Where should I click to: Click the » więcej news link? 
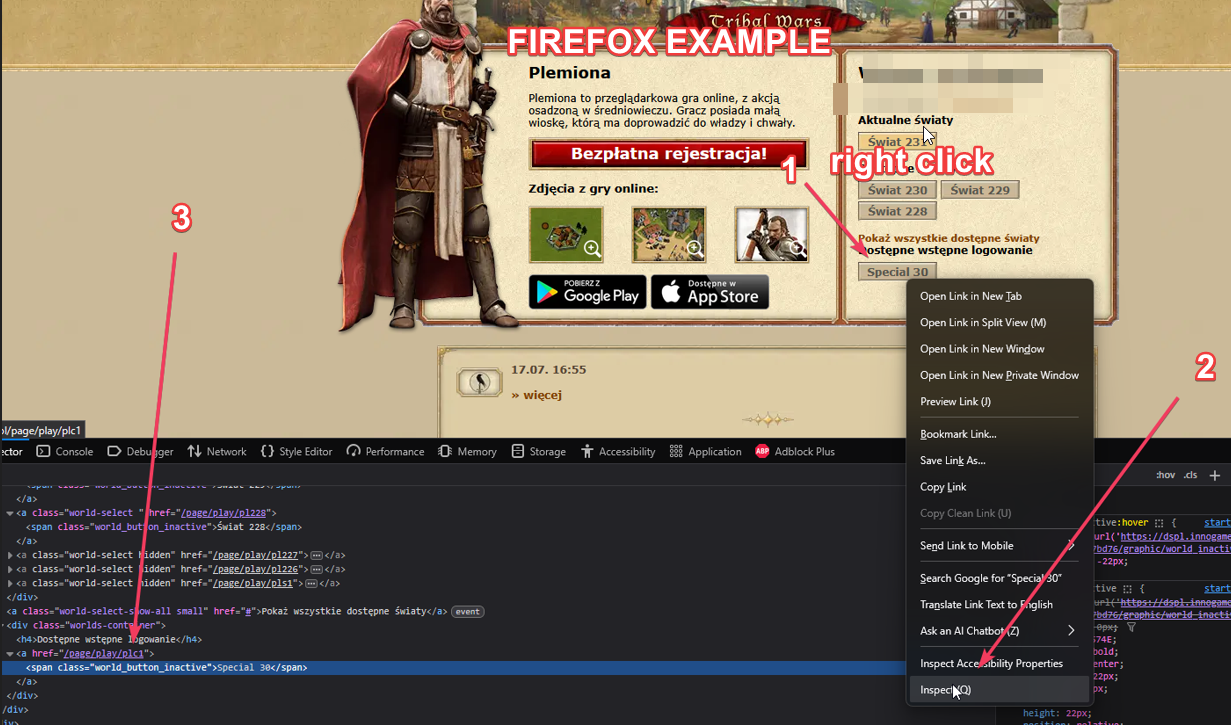[536, 395]
